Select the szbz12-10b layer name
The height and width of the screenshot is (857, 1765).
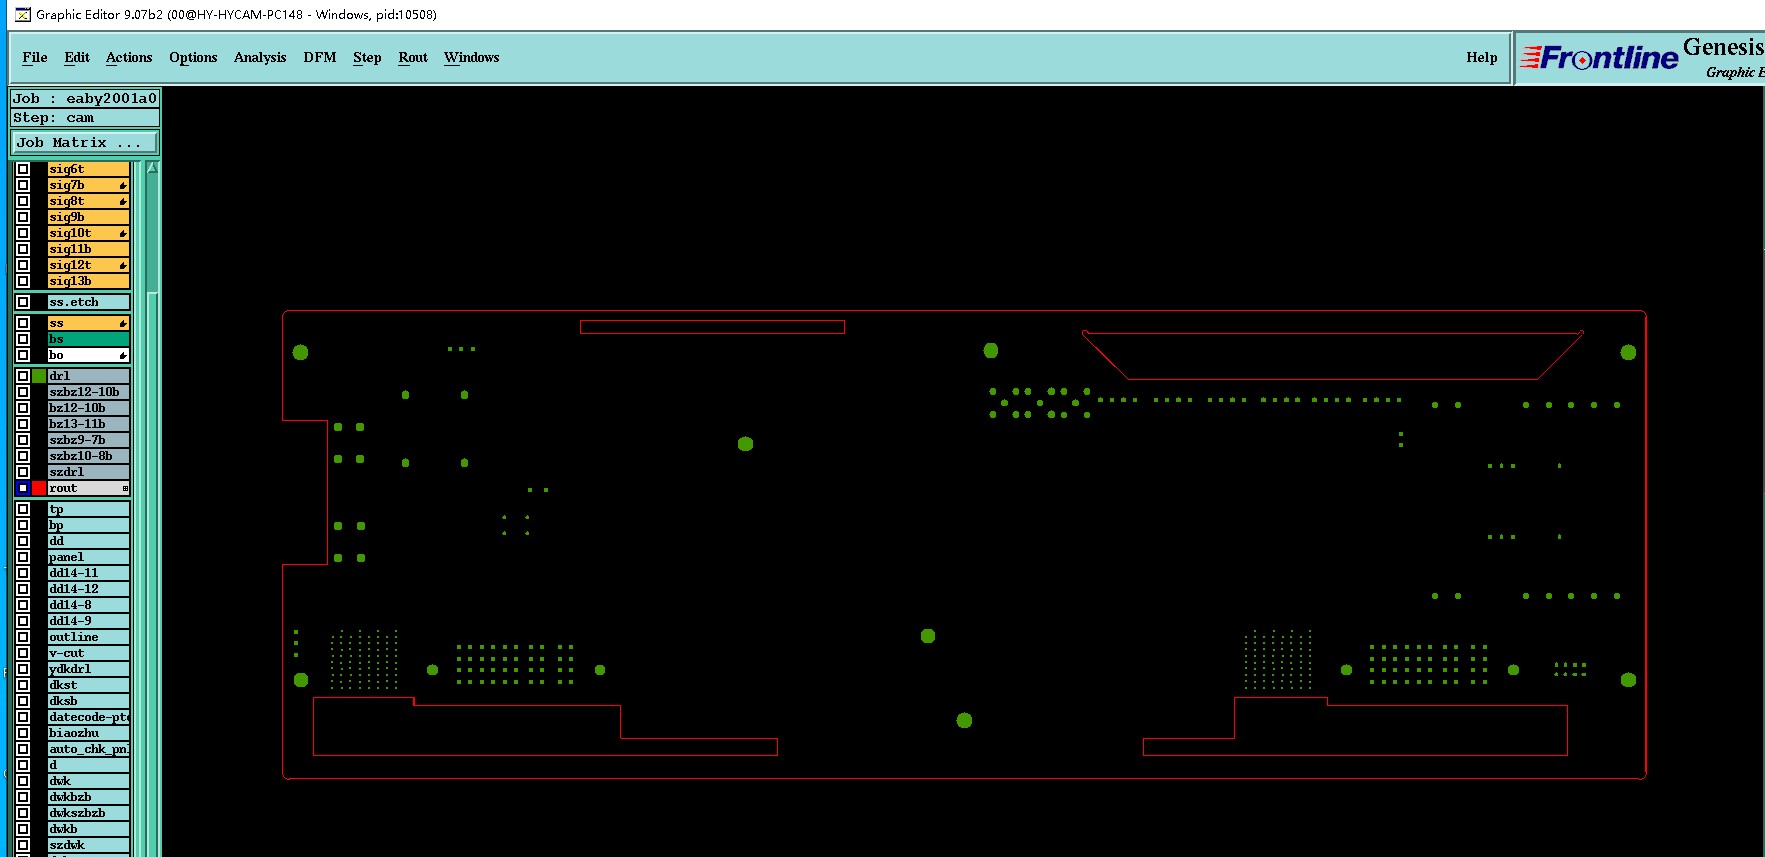[89, 392]
